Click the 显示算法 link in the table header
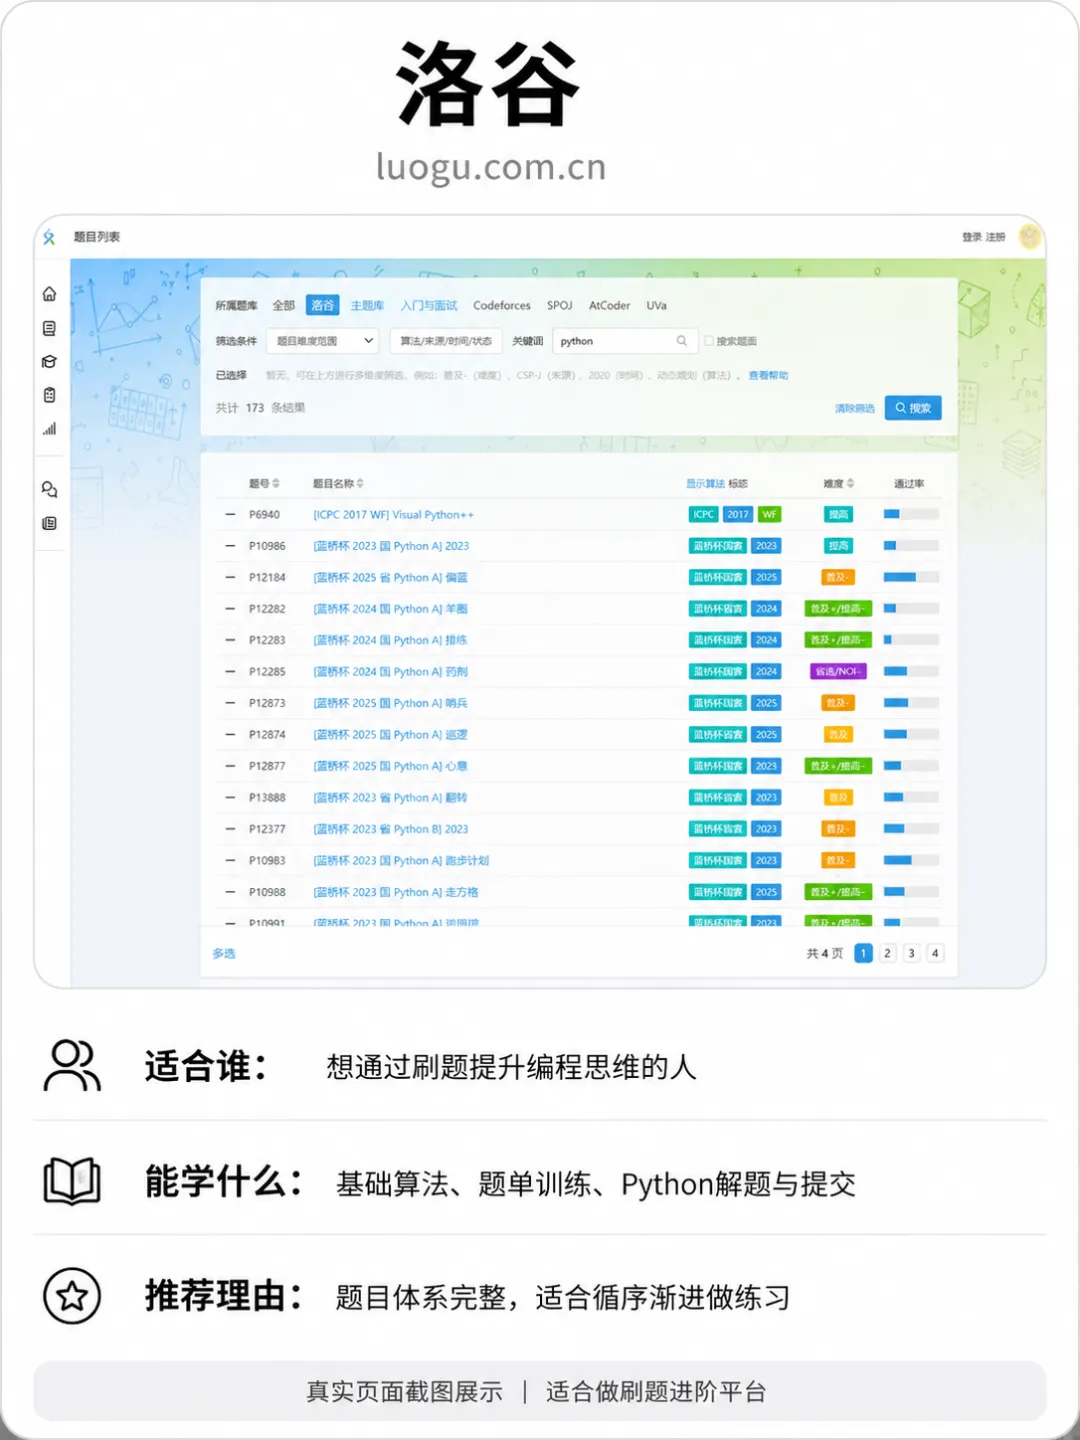Viewport: 1080px width, 1440px height. [x=706, y=484]
